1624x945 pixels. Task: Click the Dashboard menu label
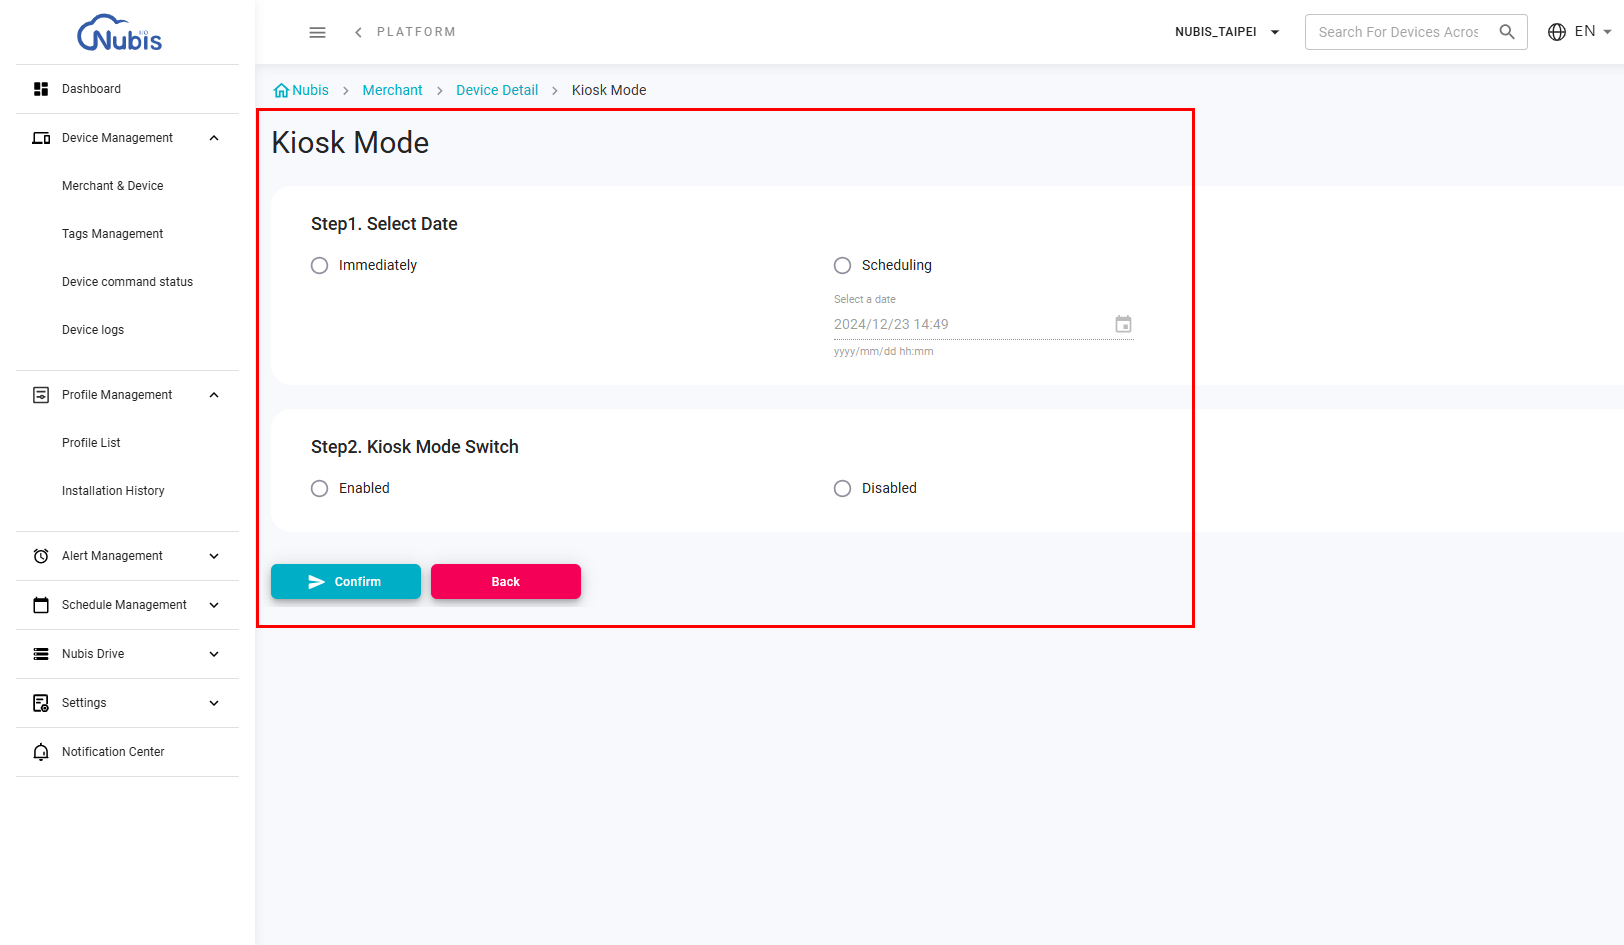(91, 89)
